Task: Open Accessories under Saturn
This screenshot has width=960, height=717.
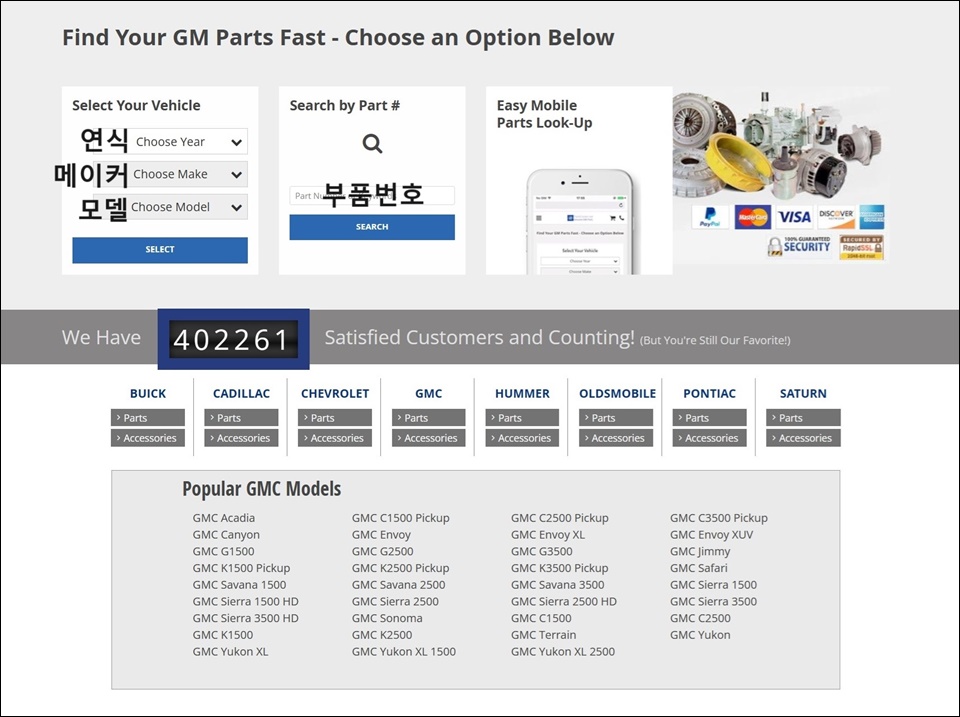Action: [x=803, y=438]
